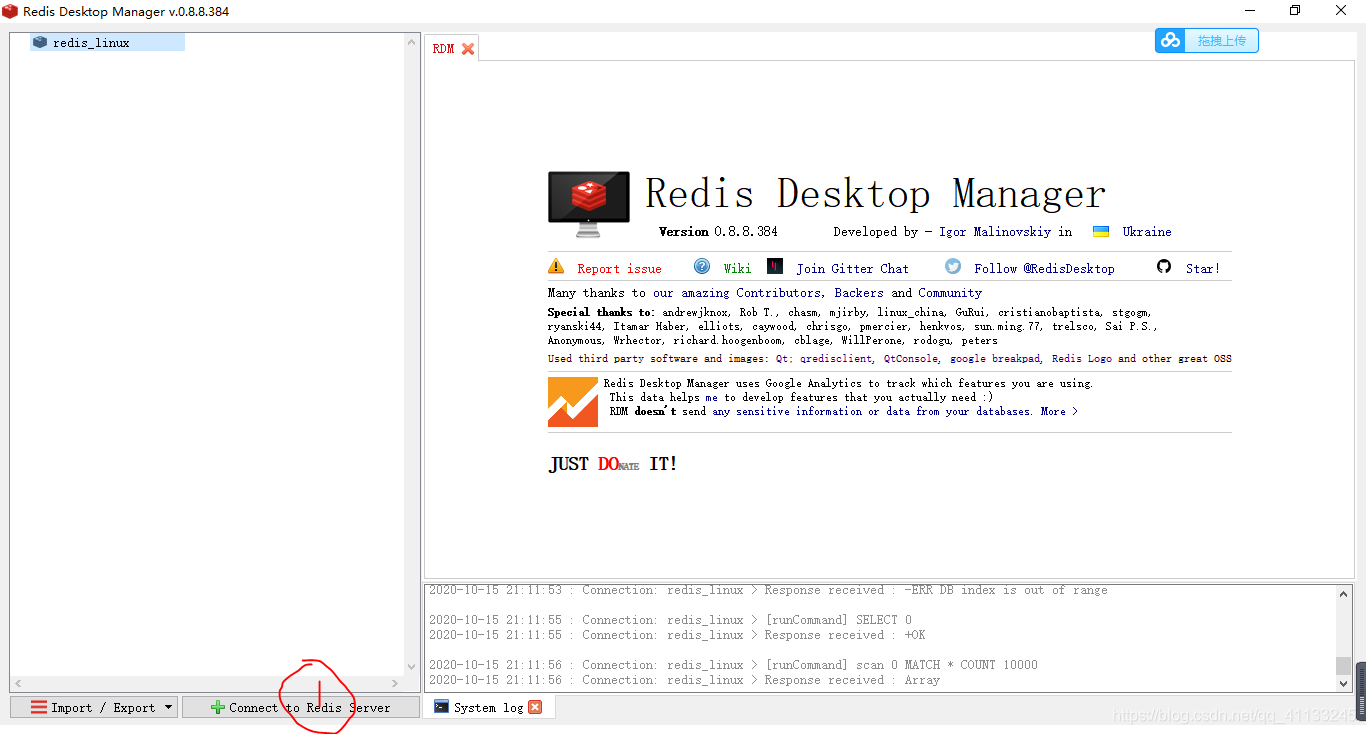Click 'ERR DB index is out of range' log line
This screenshot has height=734, width=1366.
[x=768, y=590]
